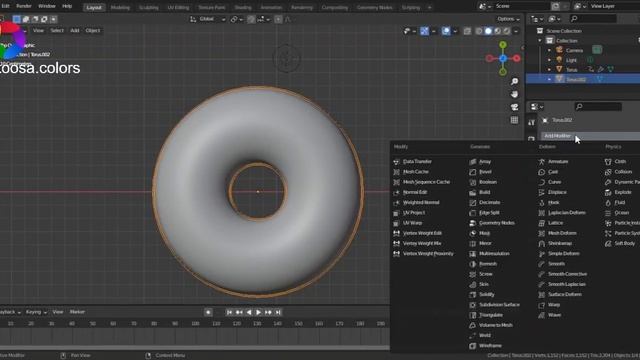Image resolution: width=640 pixels, height=360 pixels.
Task: Toggle solid viewport shading
Action: pyautogui.click(x=488, y=31)
